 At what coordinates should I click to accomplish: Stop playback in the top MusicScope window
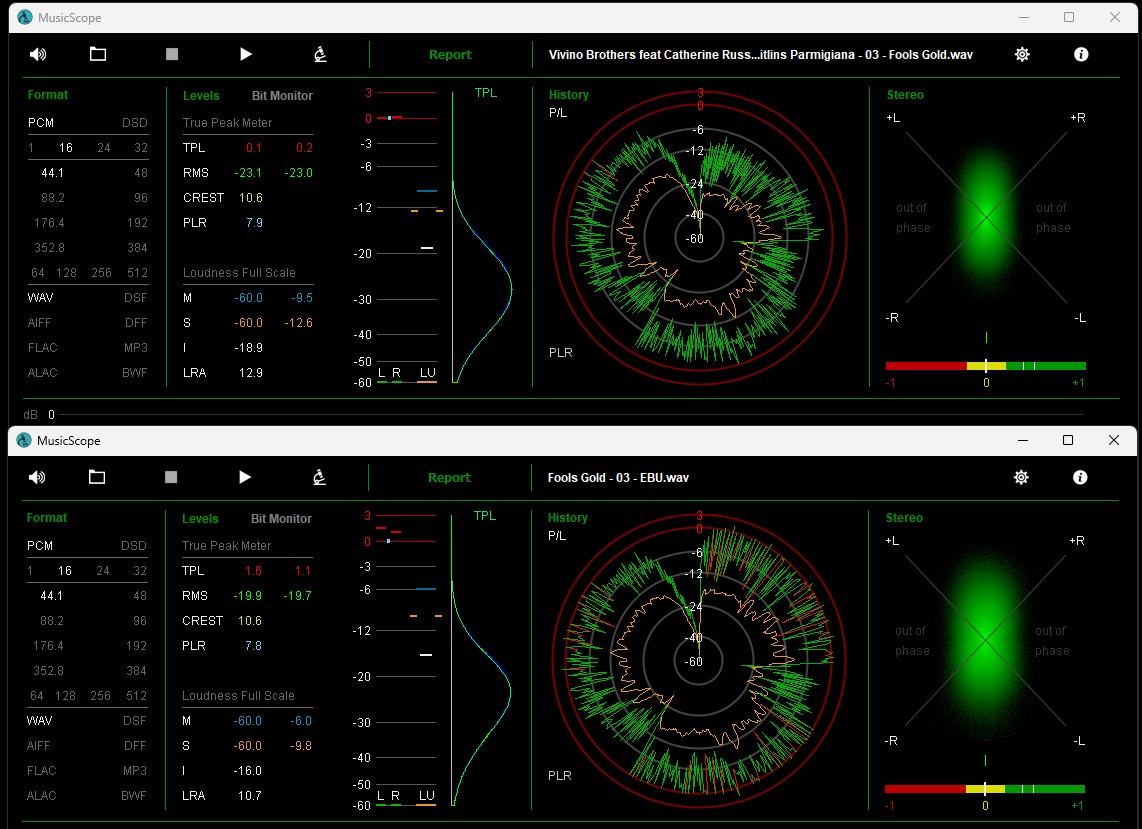coord(172,54)
